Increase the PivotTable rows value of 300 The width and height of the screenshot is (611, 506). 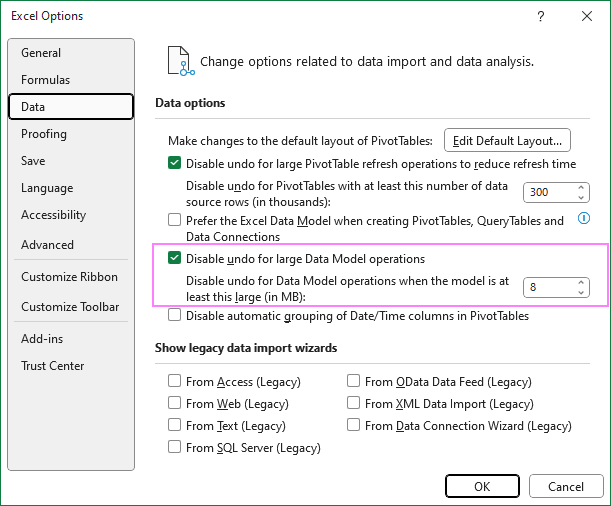(581, 187)
